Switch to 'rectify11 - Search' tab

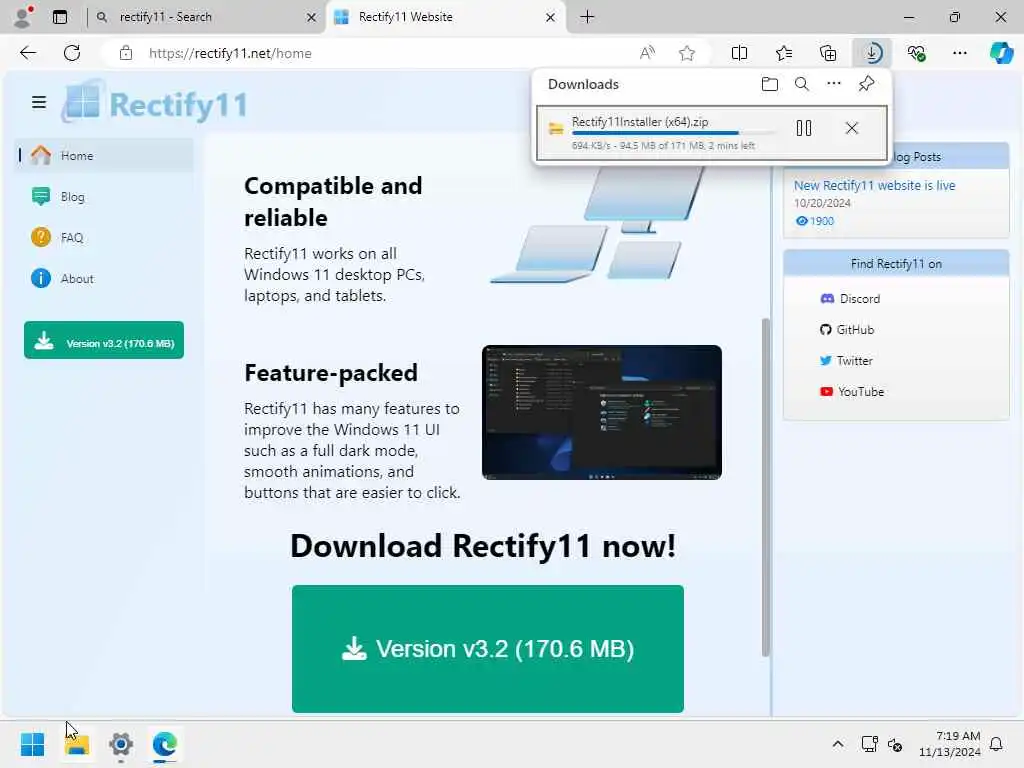[206, 17]
